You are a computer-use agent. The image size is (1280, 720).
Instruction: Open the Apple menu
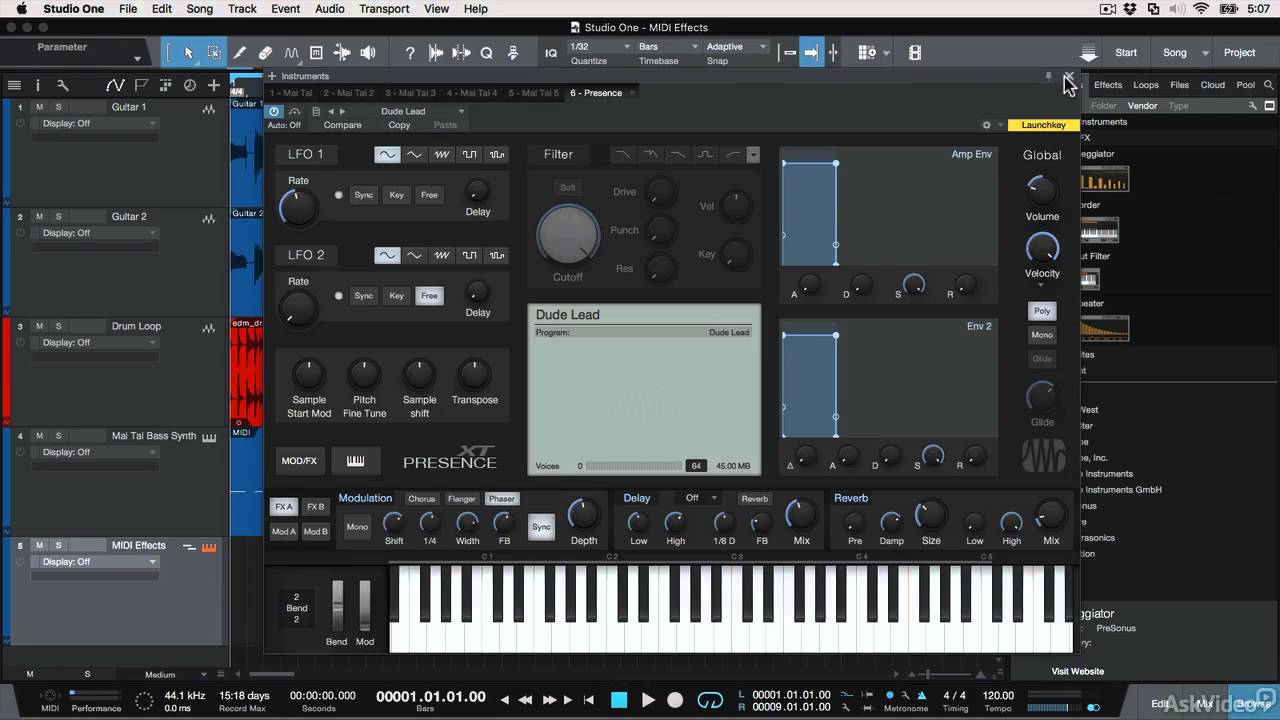(x=20, y=9)
